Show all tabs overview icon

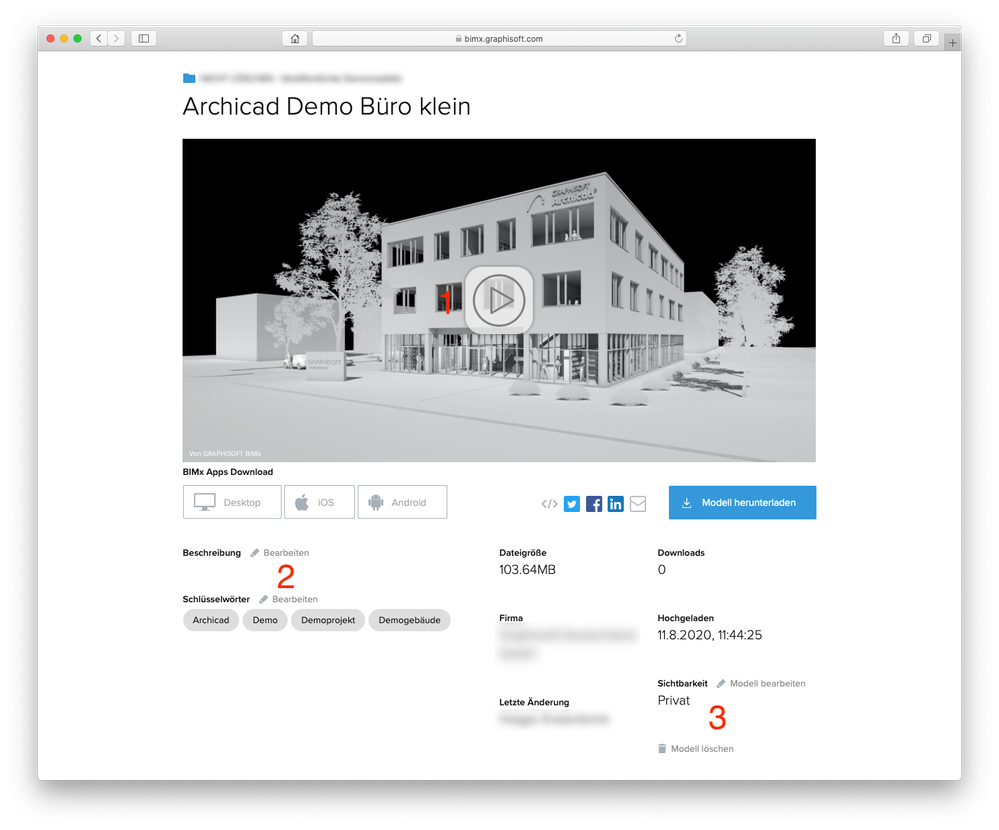pos(926,39)
